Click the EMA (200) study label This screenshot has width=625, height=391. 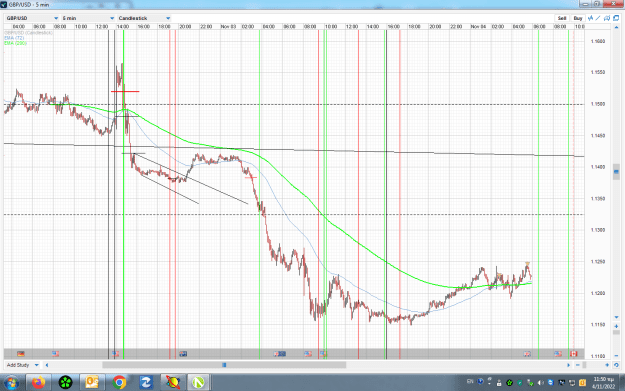click(x=15, y=43)
